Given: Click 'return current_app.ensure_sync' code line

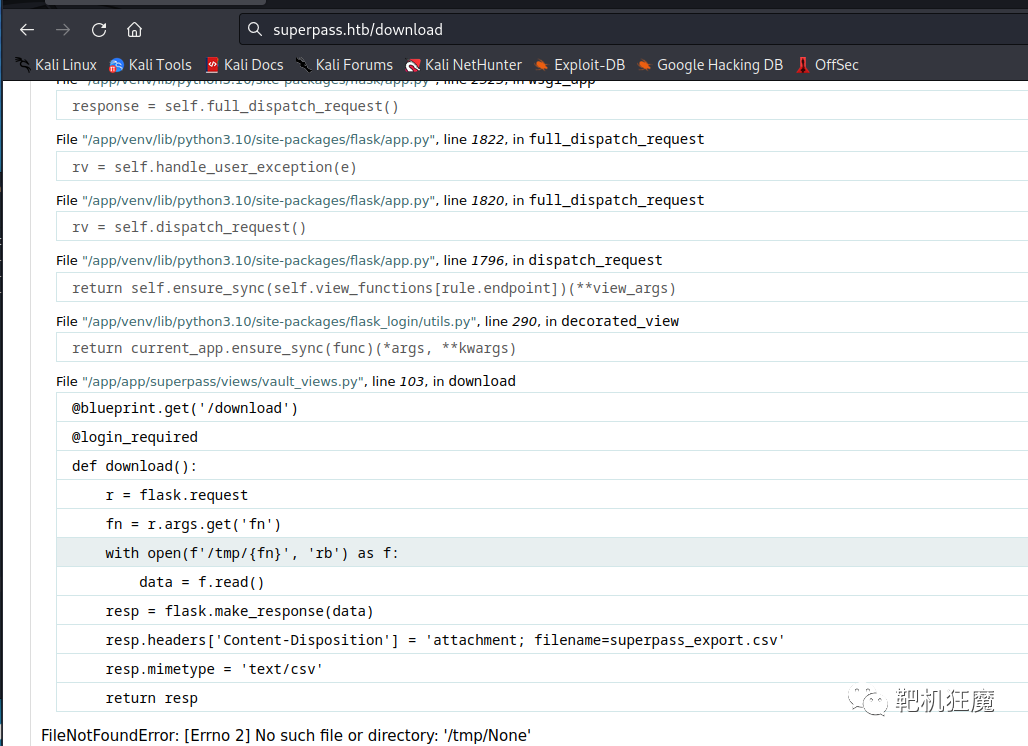Looking at the screenshot, I should 542,348.
